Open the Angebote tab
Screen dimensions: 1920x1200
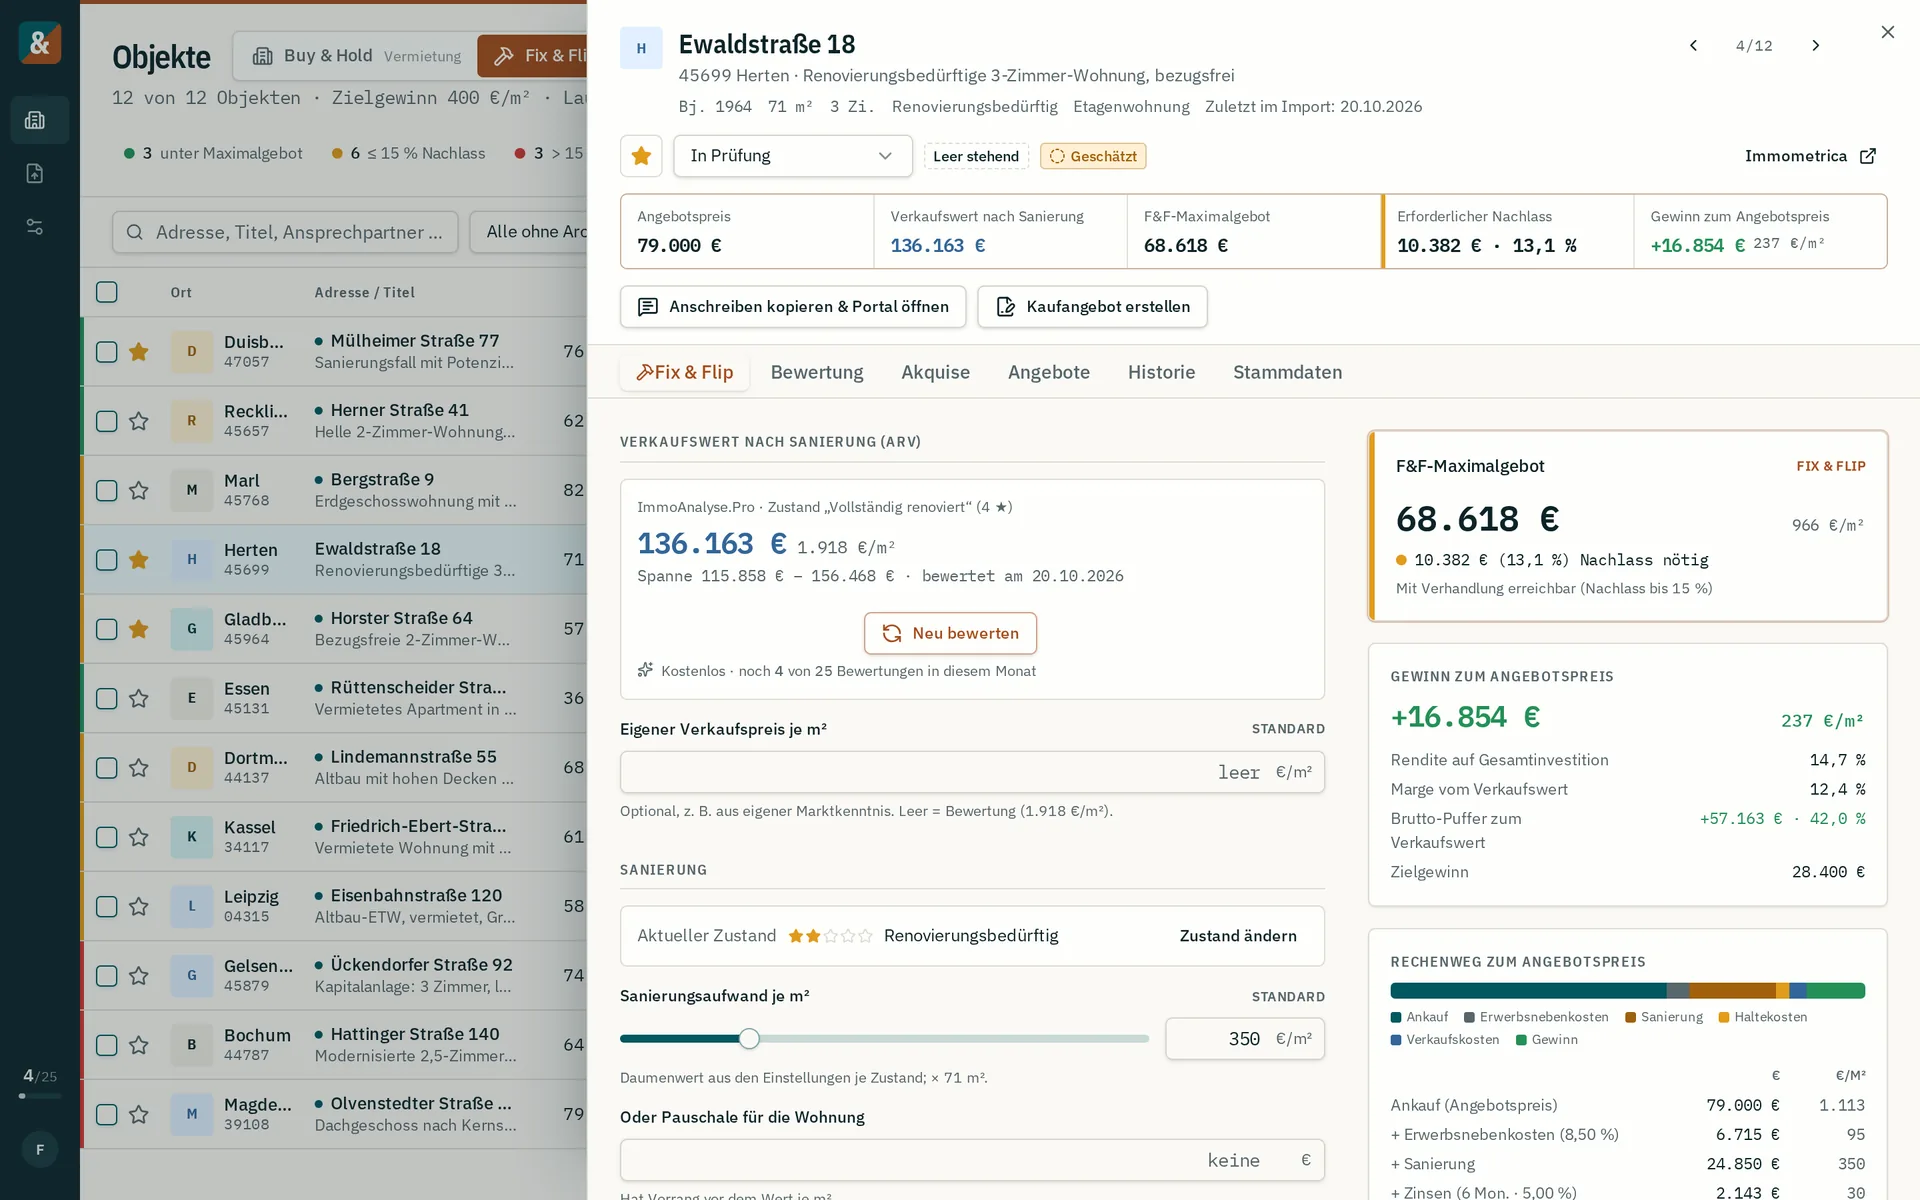tap(1049, 372)
